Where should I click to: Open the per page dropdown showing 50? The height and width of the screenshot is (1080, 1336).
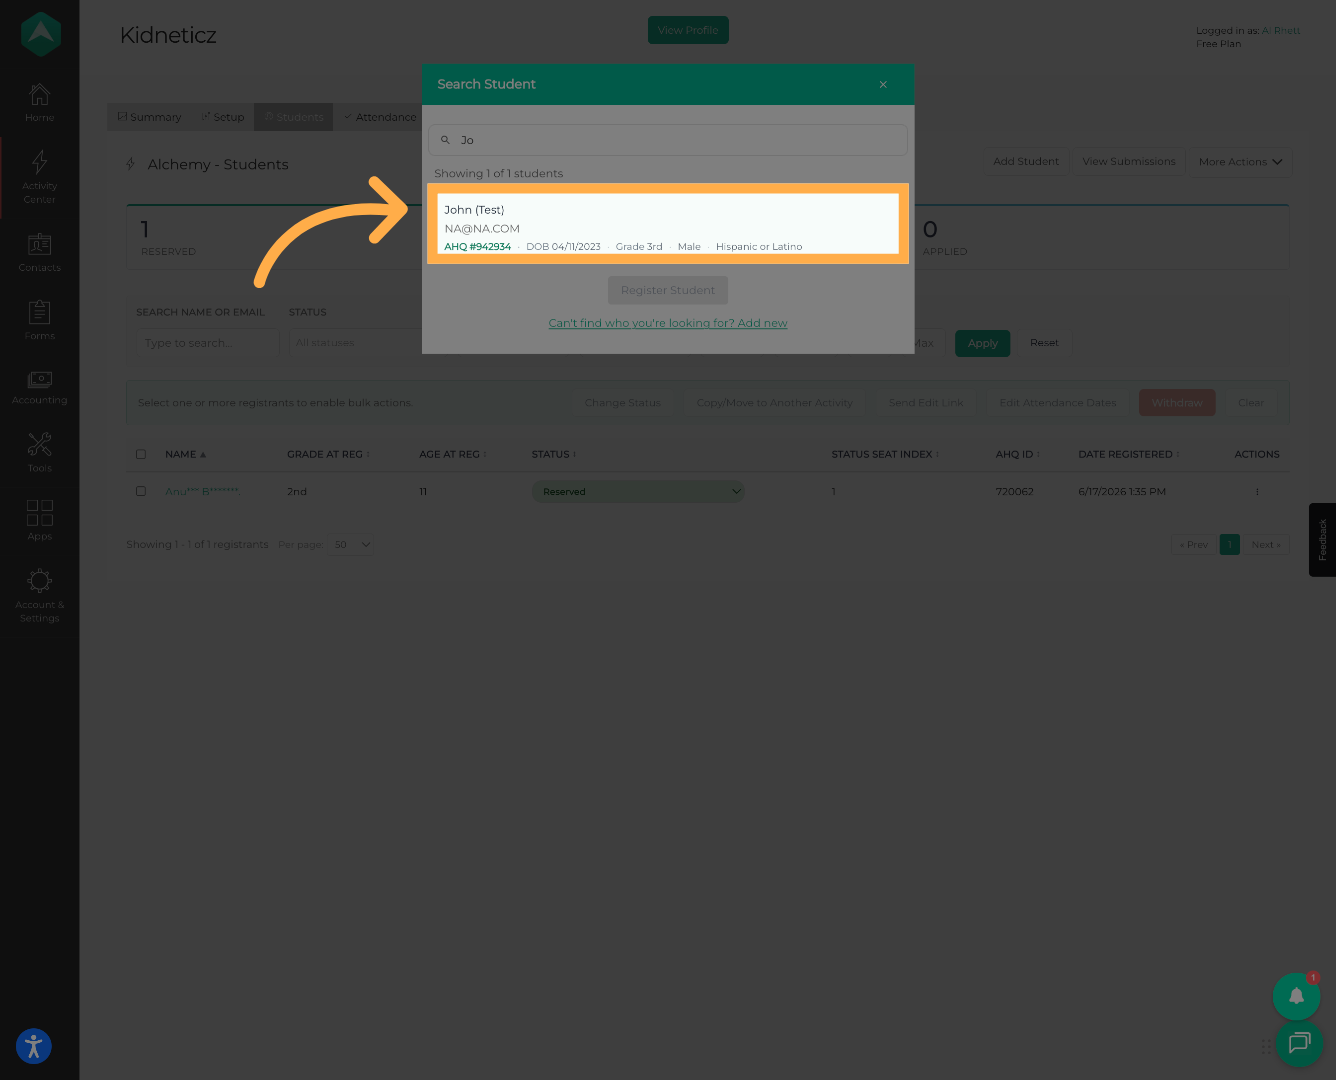pyautogui.click(x=352, y=545)
